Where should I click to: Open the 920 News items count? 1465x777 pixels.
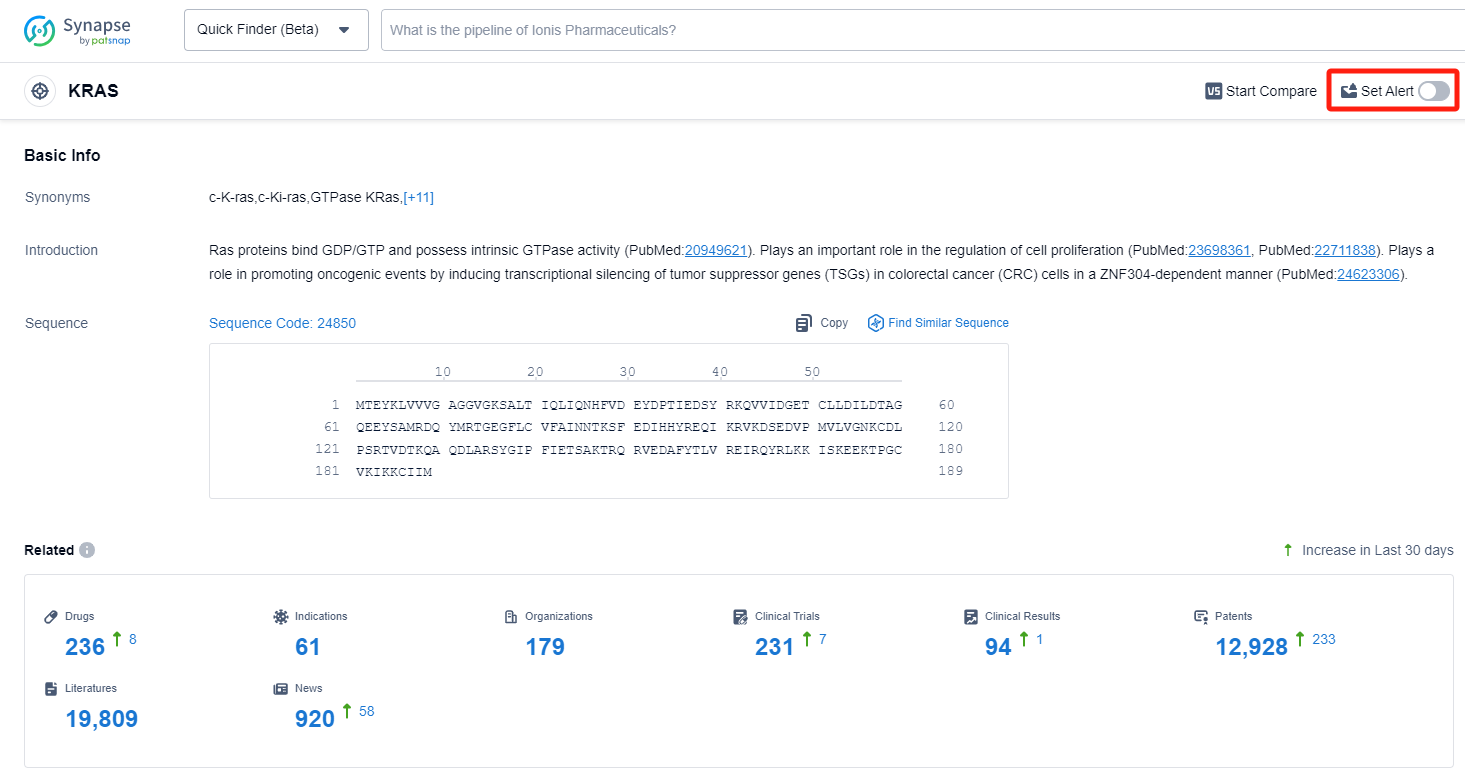[x=314, y=719]
